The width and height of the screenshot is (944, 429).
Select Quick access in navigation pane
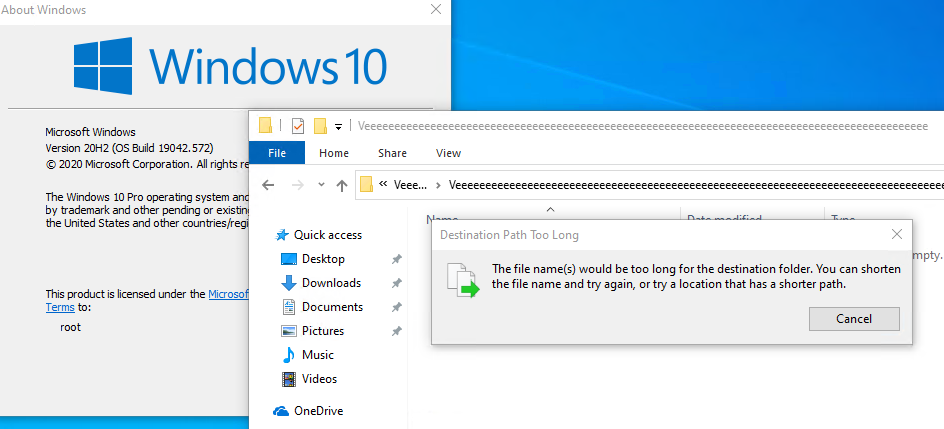click(328, 235)
